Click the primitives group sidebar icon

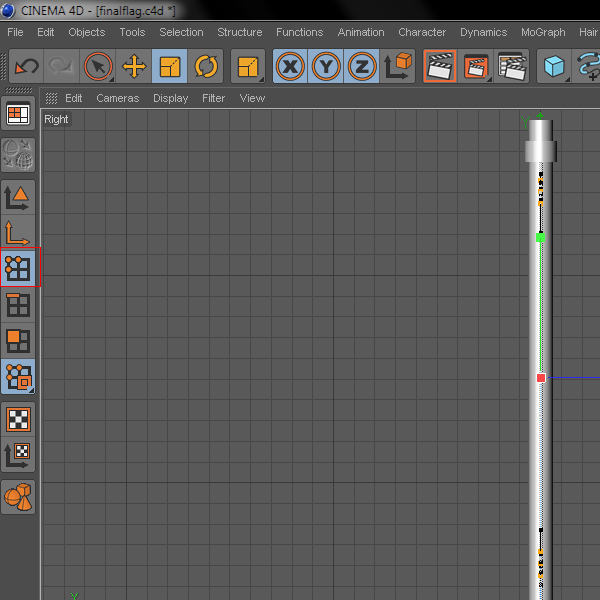[18, 497]
